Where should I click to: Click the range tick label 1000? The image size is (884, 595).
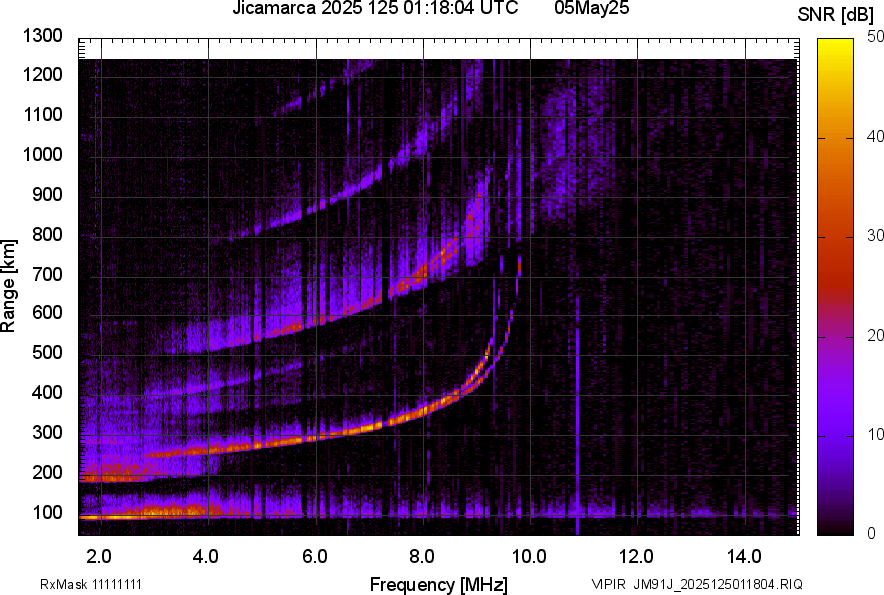pos(43,154)
